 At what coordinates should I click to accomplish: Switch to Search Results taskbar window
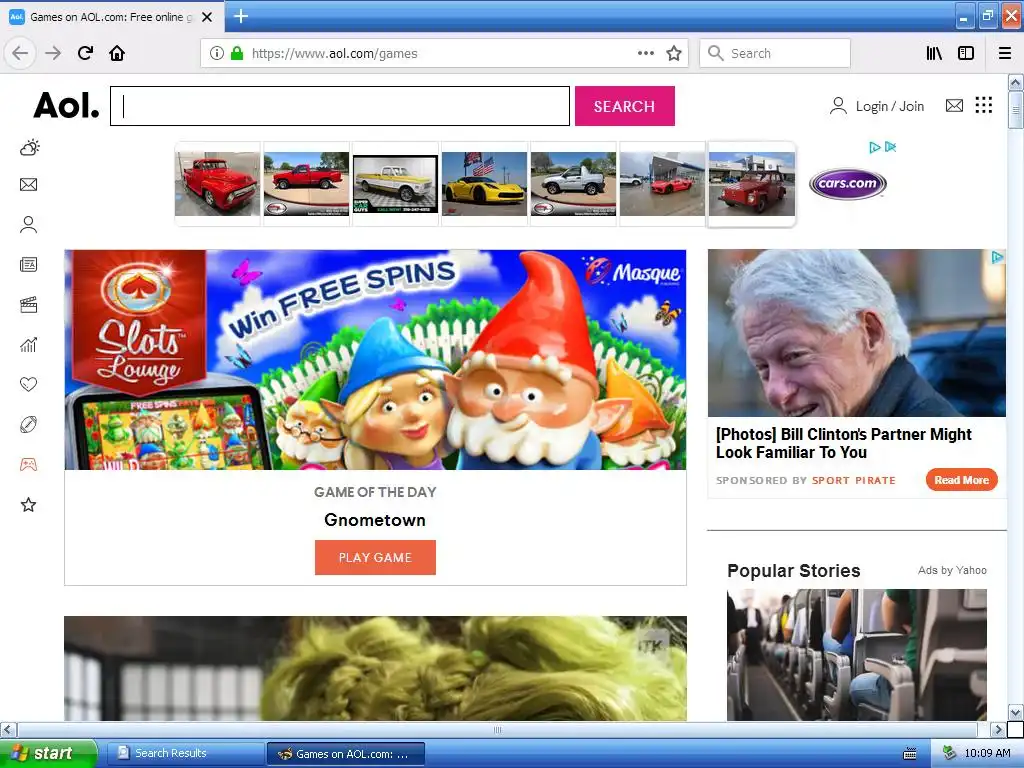pyautogui.click(x=185, y=753)
